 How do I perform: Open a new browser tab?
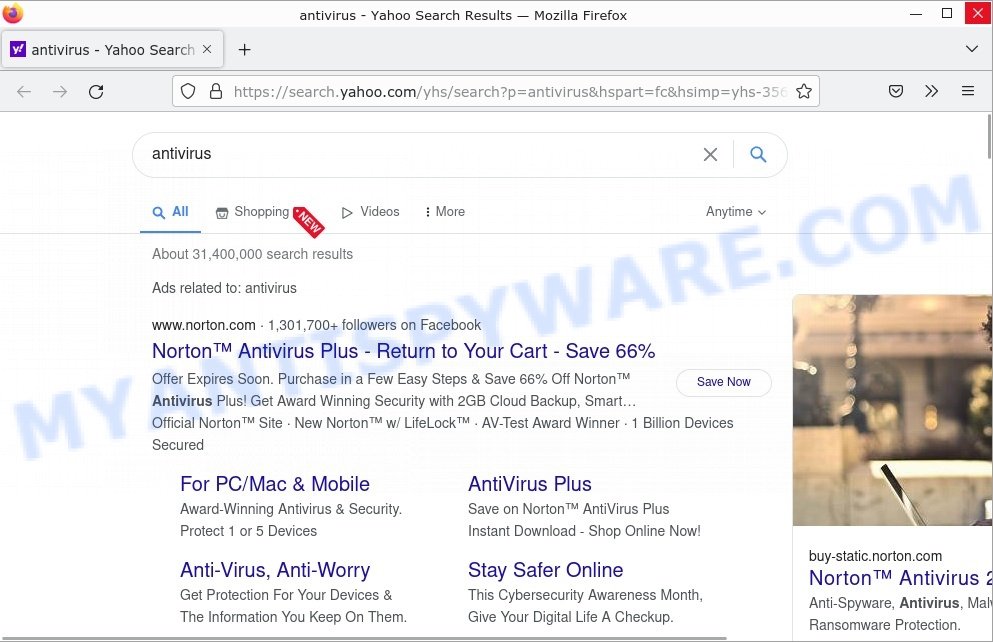(x=244, y=49)
